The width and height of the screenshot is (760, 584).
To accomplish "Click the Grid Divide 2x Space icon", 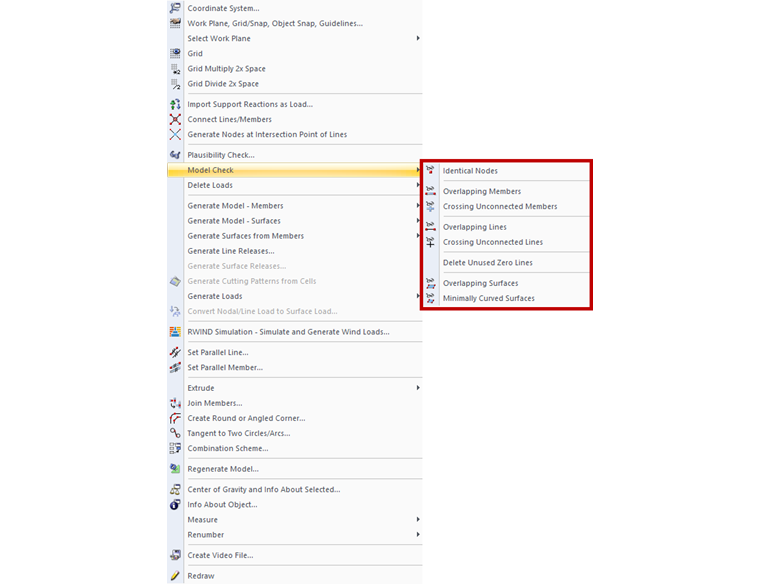I will [x=175, y=83].
